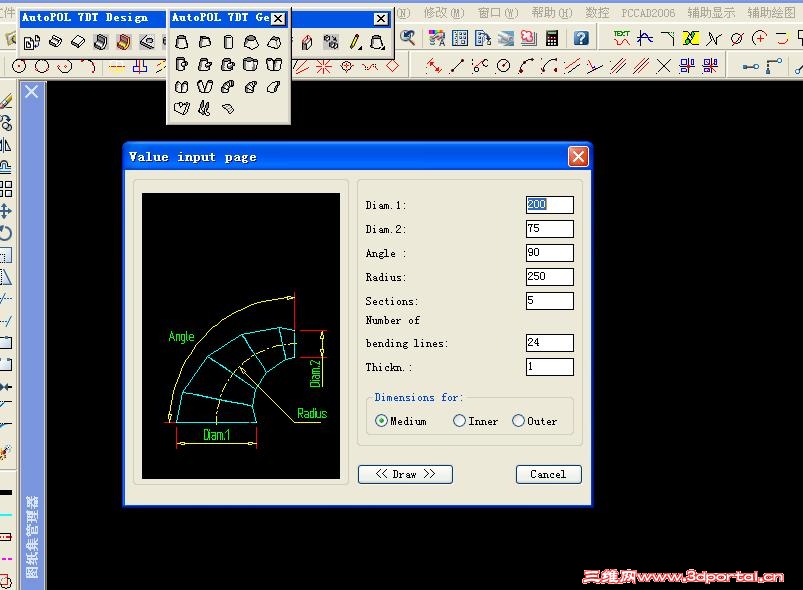Image resolution: width=803 pixels, height=590 pixels.
Task: Click the red diamond icon in second toolbar row
Action: click(392, 66)
